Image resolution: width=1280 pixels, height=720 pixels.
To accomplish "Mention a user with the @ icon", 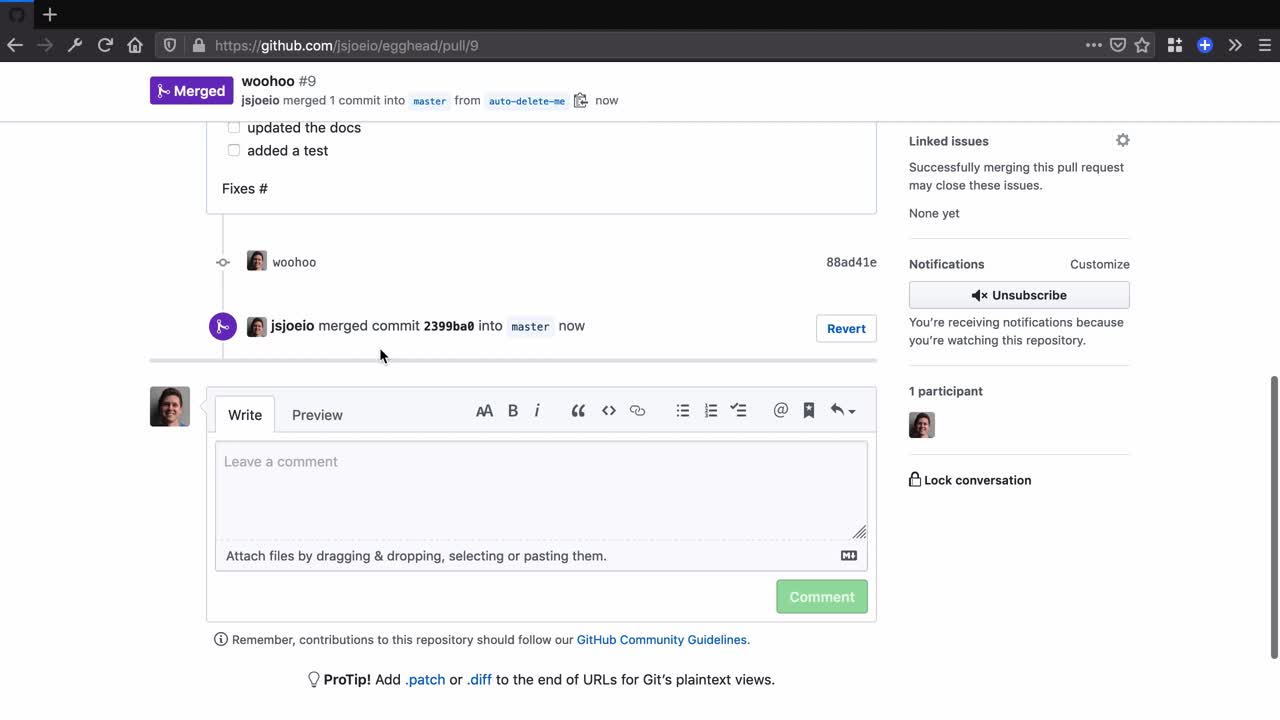I will tap(781, 410).
